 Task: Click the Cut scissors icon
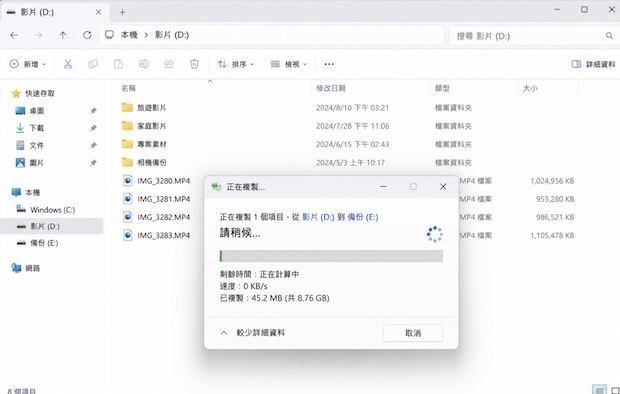coord(68,64)
